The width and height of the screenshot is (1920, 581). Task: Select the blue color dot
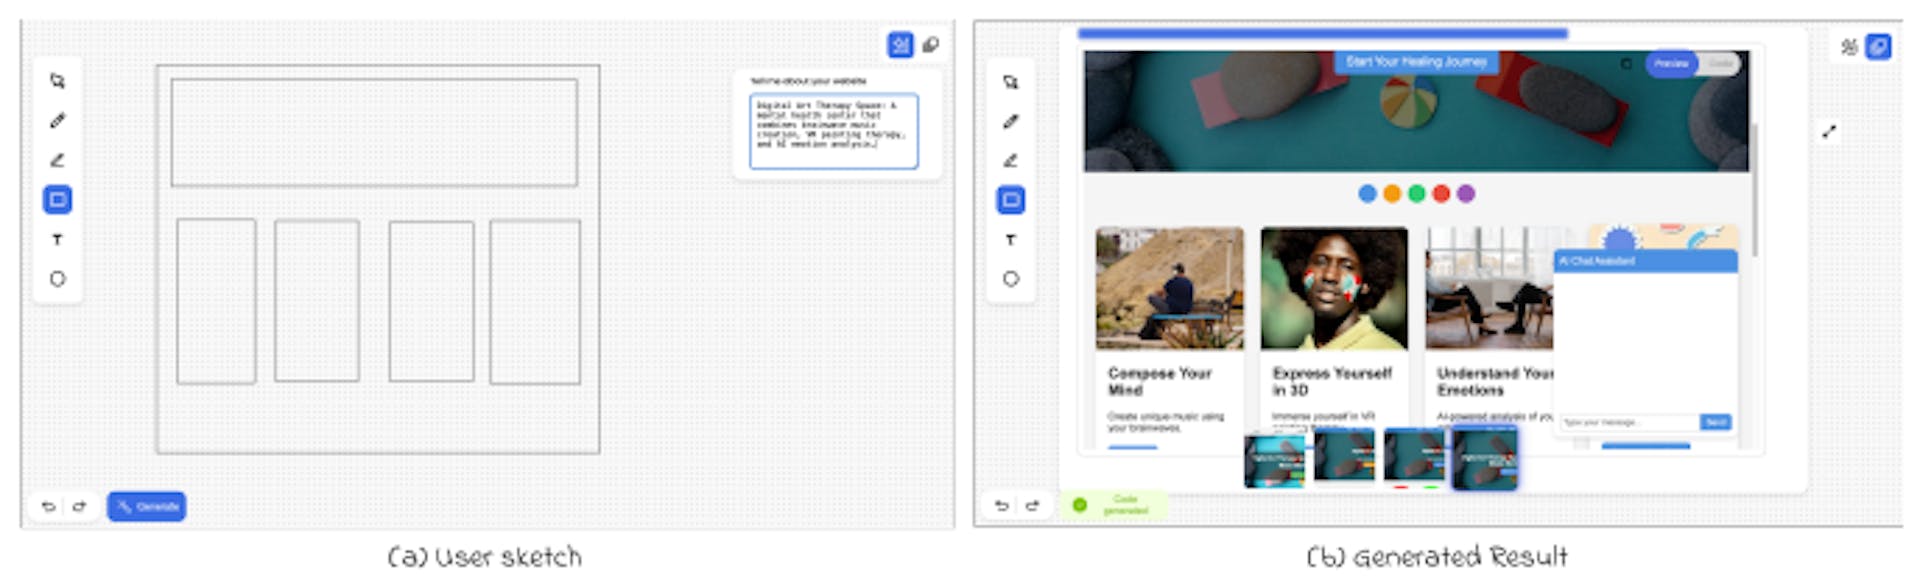[x=1367, y=194]
